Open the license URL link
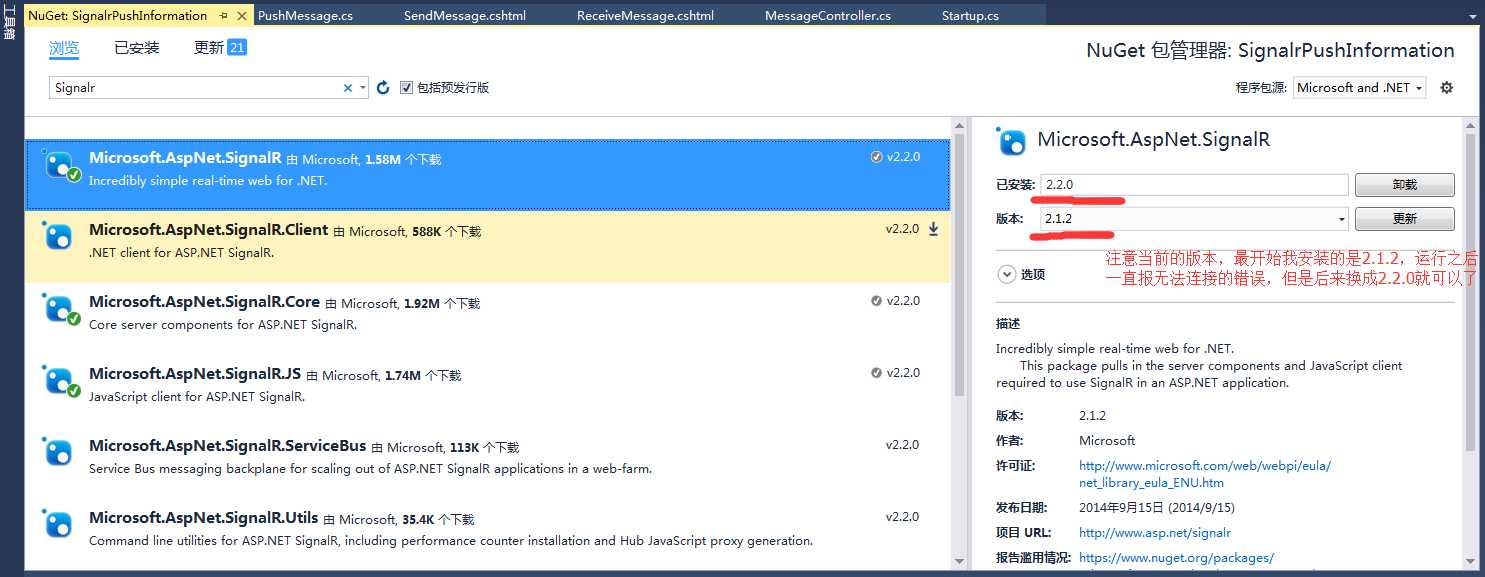Image resolution: width=1485 pixels, height=577 pixels. pos(1205,474)
